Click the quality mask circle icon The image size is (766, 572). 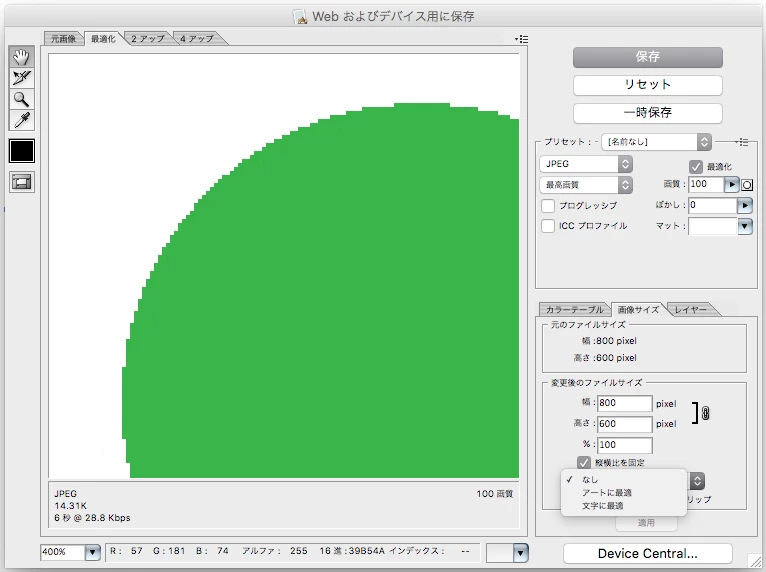click(x=747, y=185)
